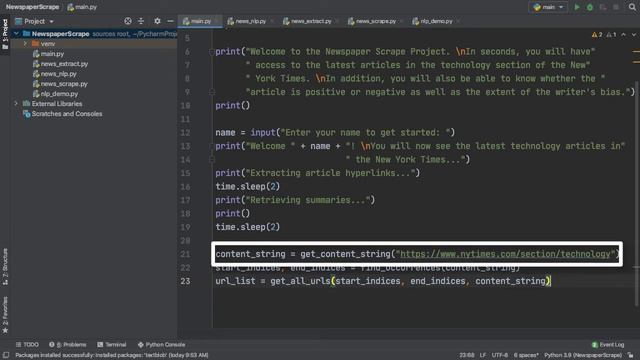Close the nlp_demo.py tab
This screenshot has width=640, height=360.
(x=459, y=21)
